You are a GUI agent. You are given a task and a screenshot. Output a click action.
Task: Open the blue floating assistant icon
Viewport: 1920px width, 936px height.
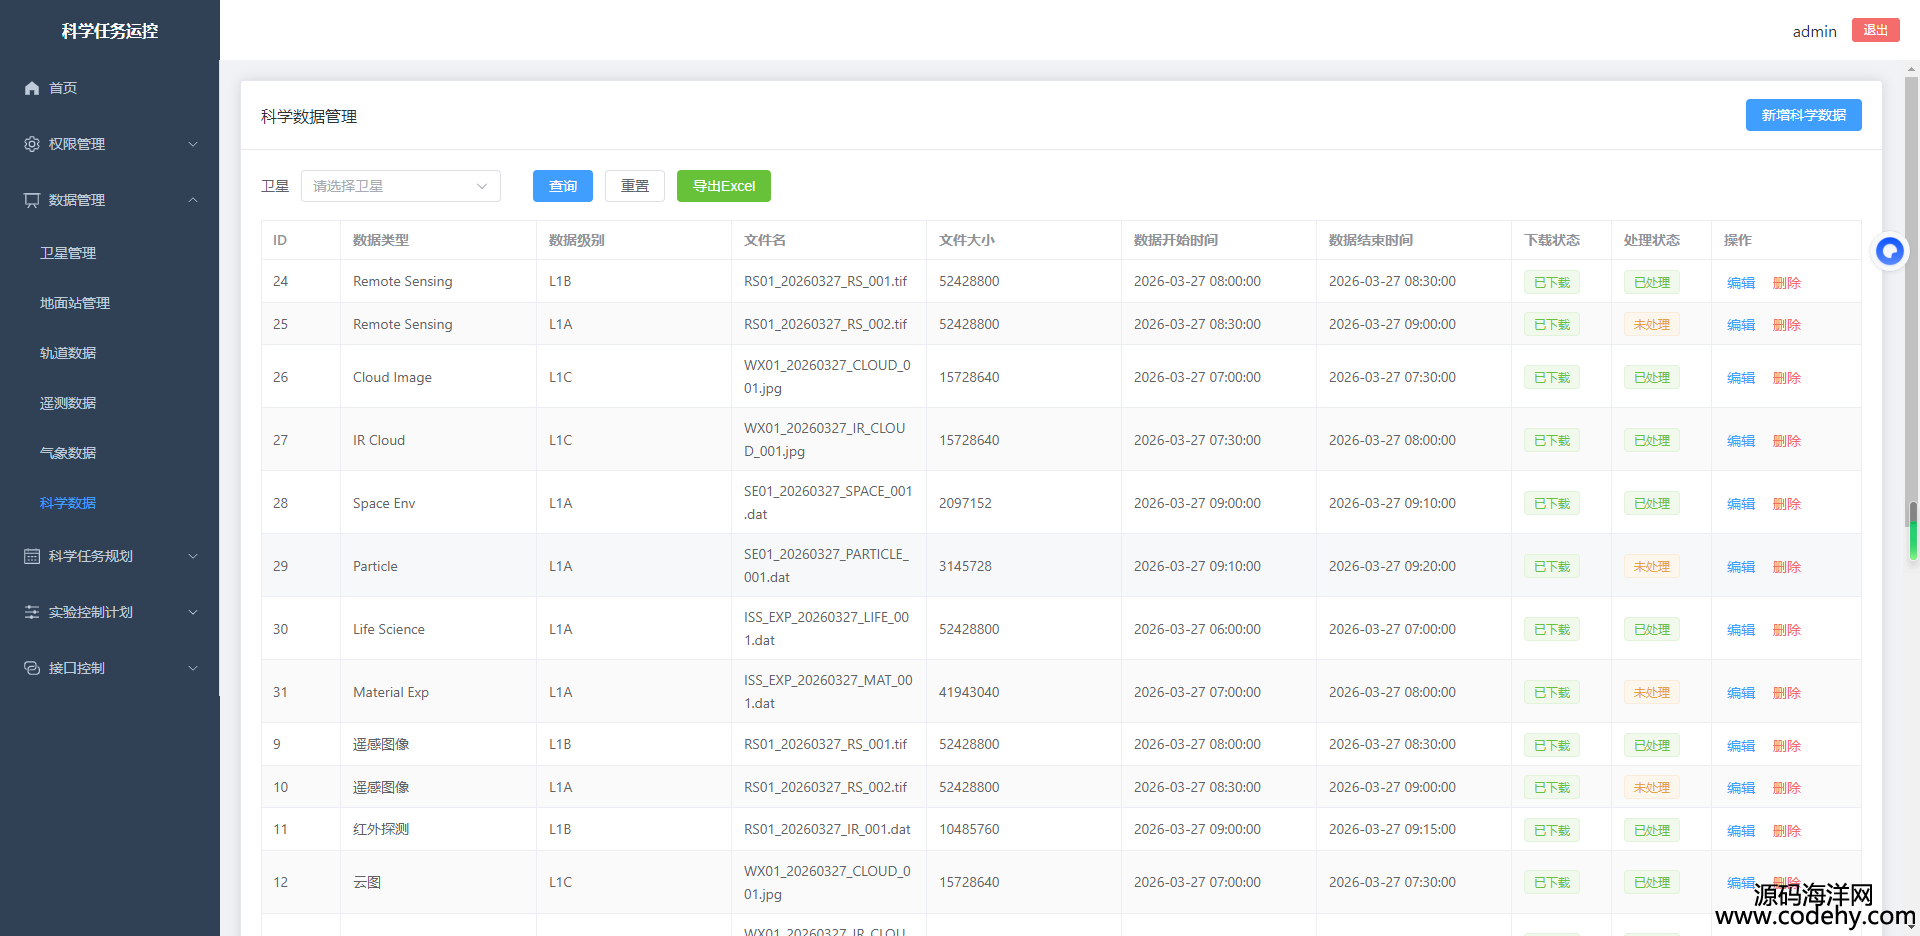pyautogui.click(x=1889, y=251)
